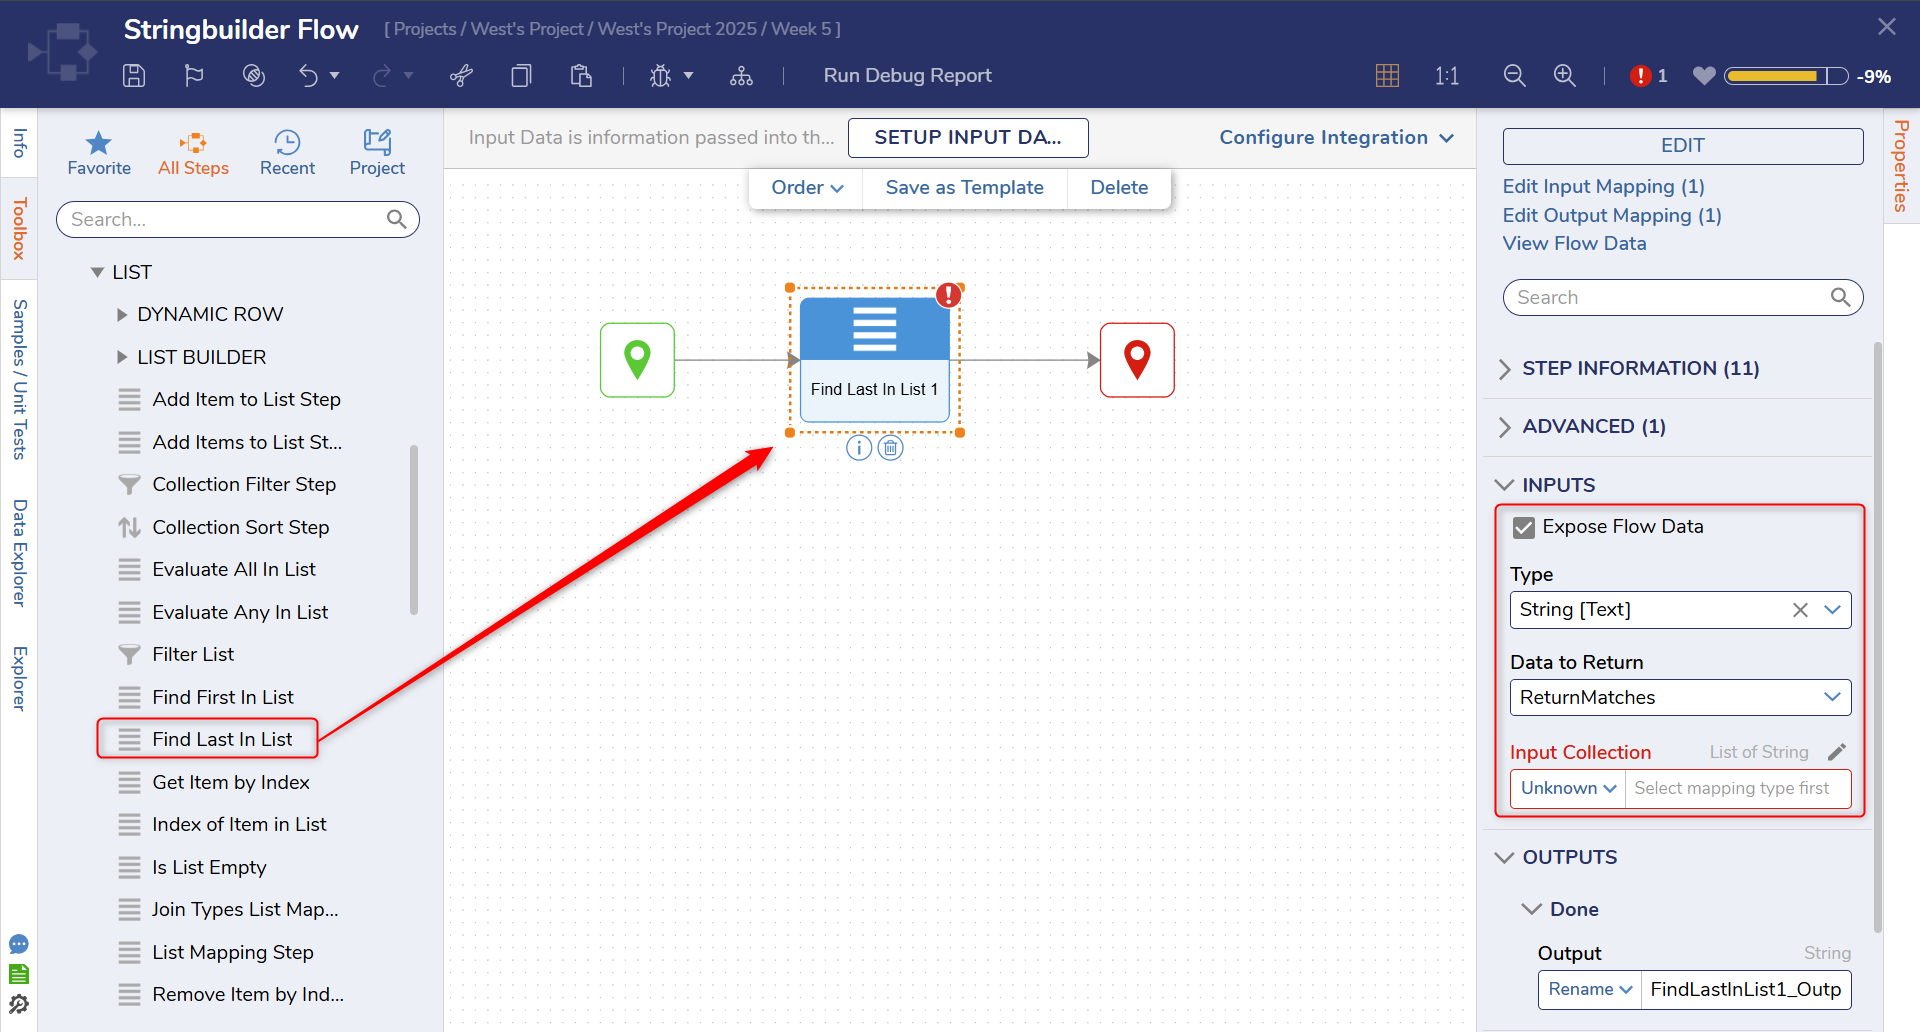
Task: Open the Unknown mapping type dropdown
Action: pyautogui.click(x=1567, y=789)
